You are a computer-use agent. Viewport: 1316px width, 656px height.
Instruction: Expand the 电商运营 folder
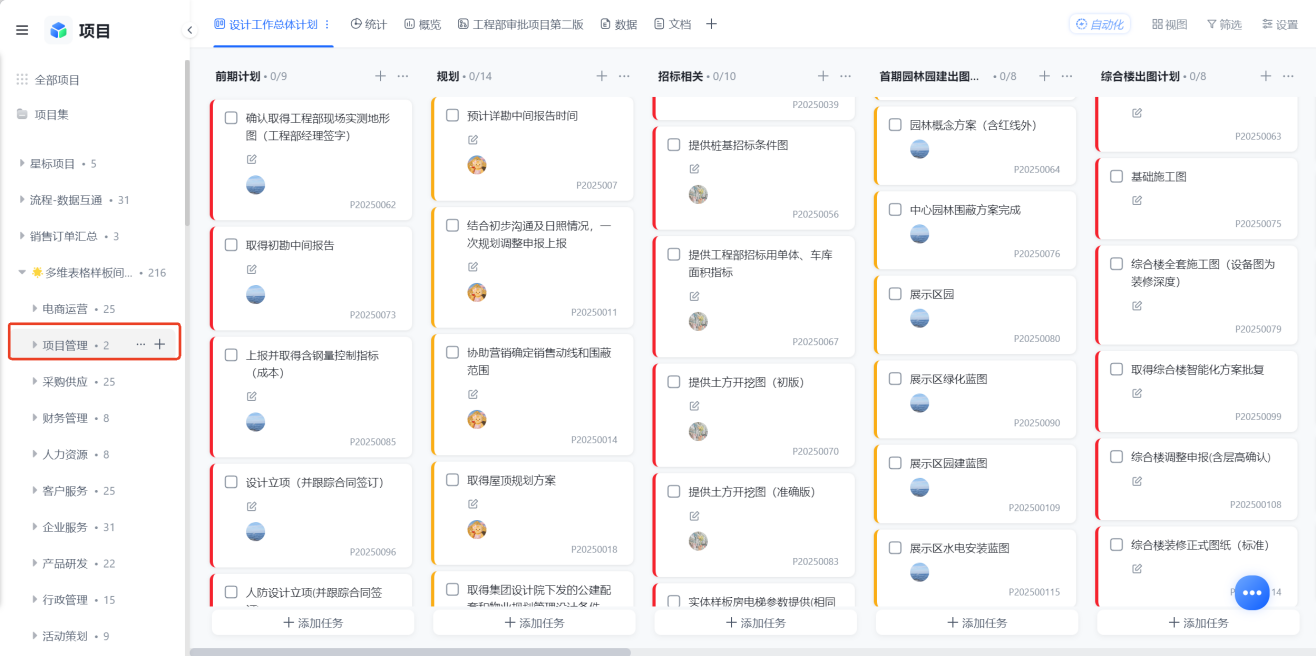pos(35,308)
